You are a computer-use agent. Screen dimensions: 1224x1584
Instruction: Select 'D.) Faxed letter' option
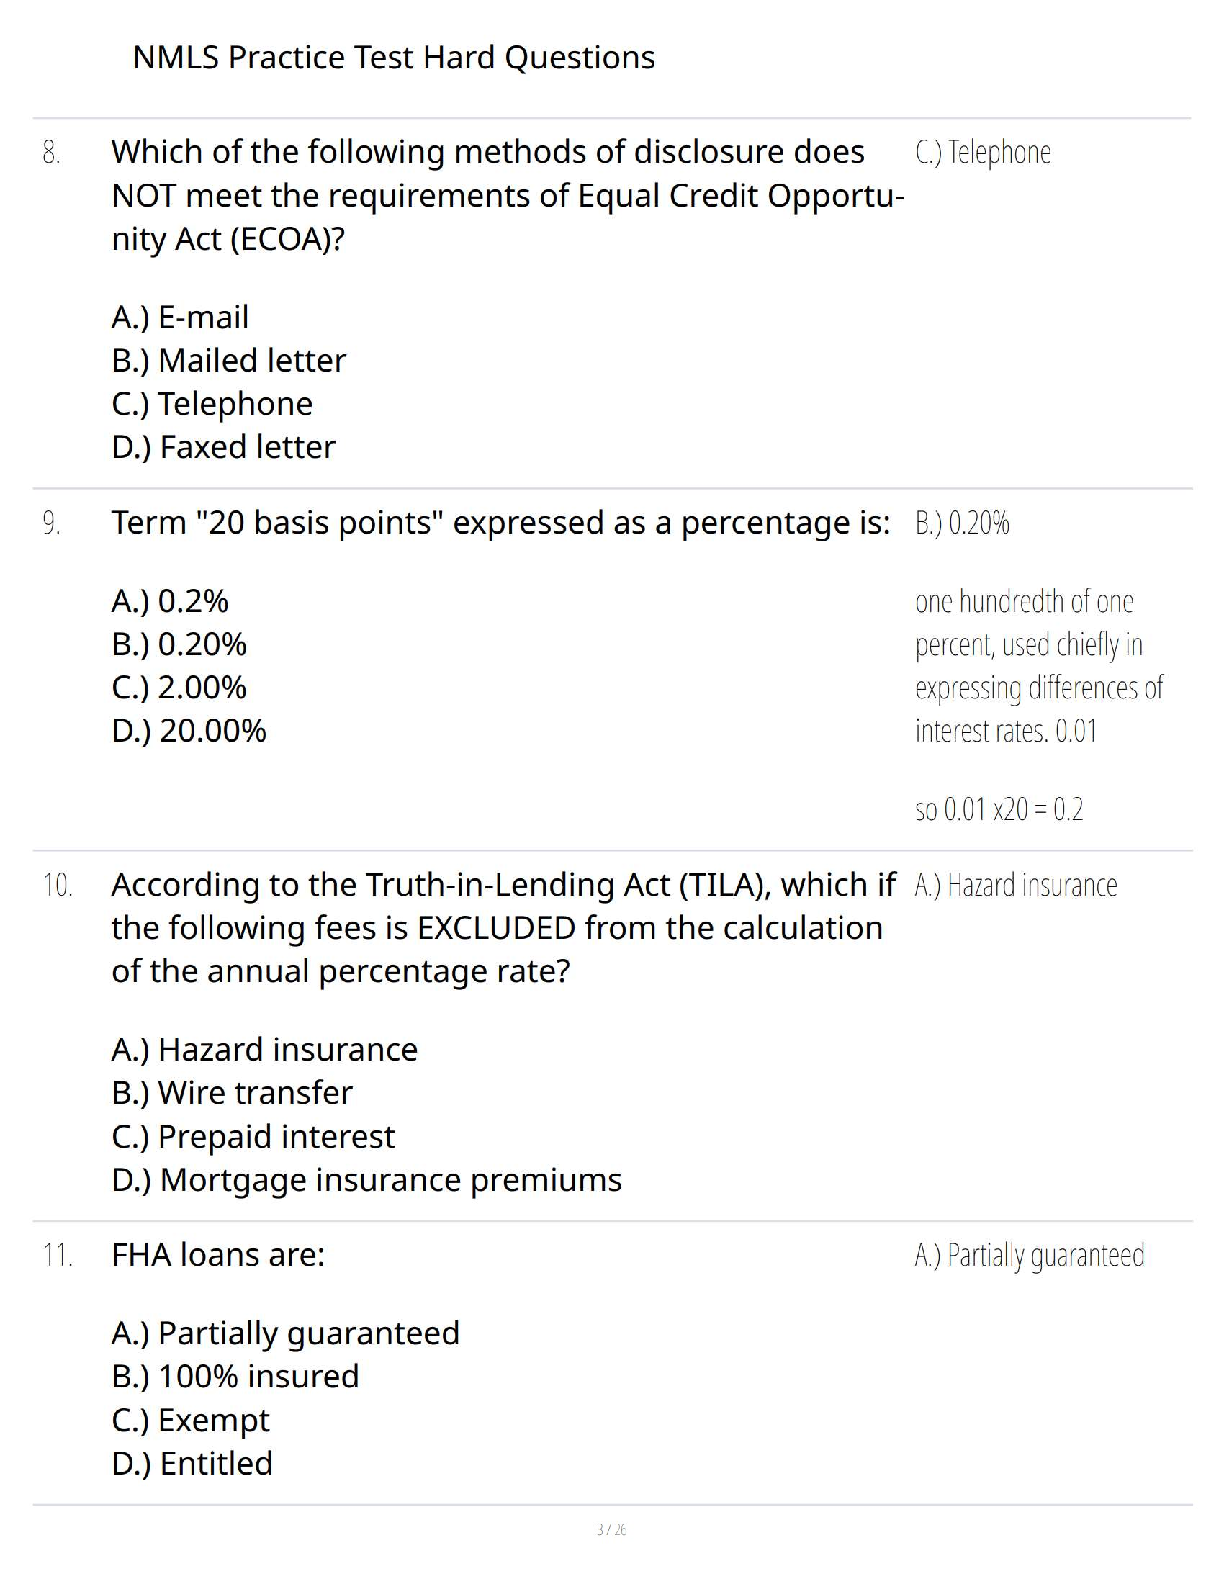click(223, 447)
